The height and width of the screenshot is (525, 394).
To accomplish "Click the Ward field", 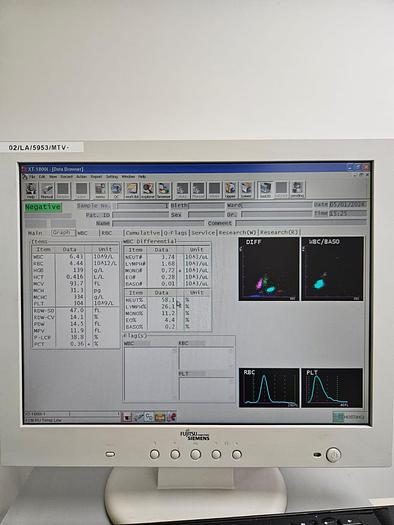I will [277, 205].
